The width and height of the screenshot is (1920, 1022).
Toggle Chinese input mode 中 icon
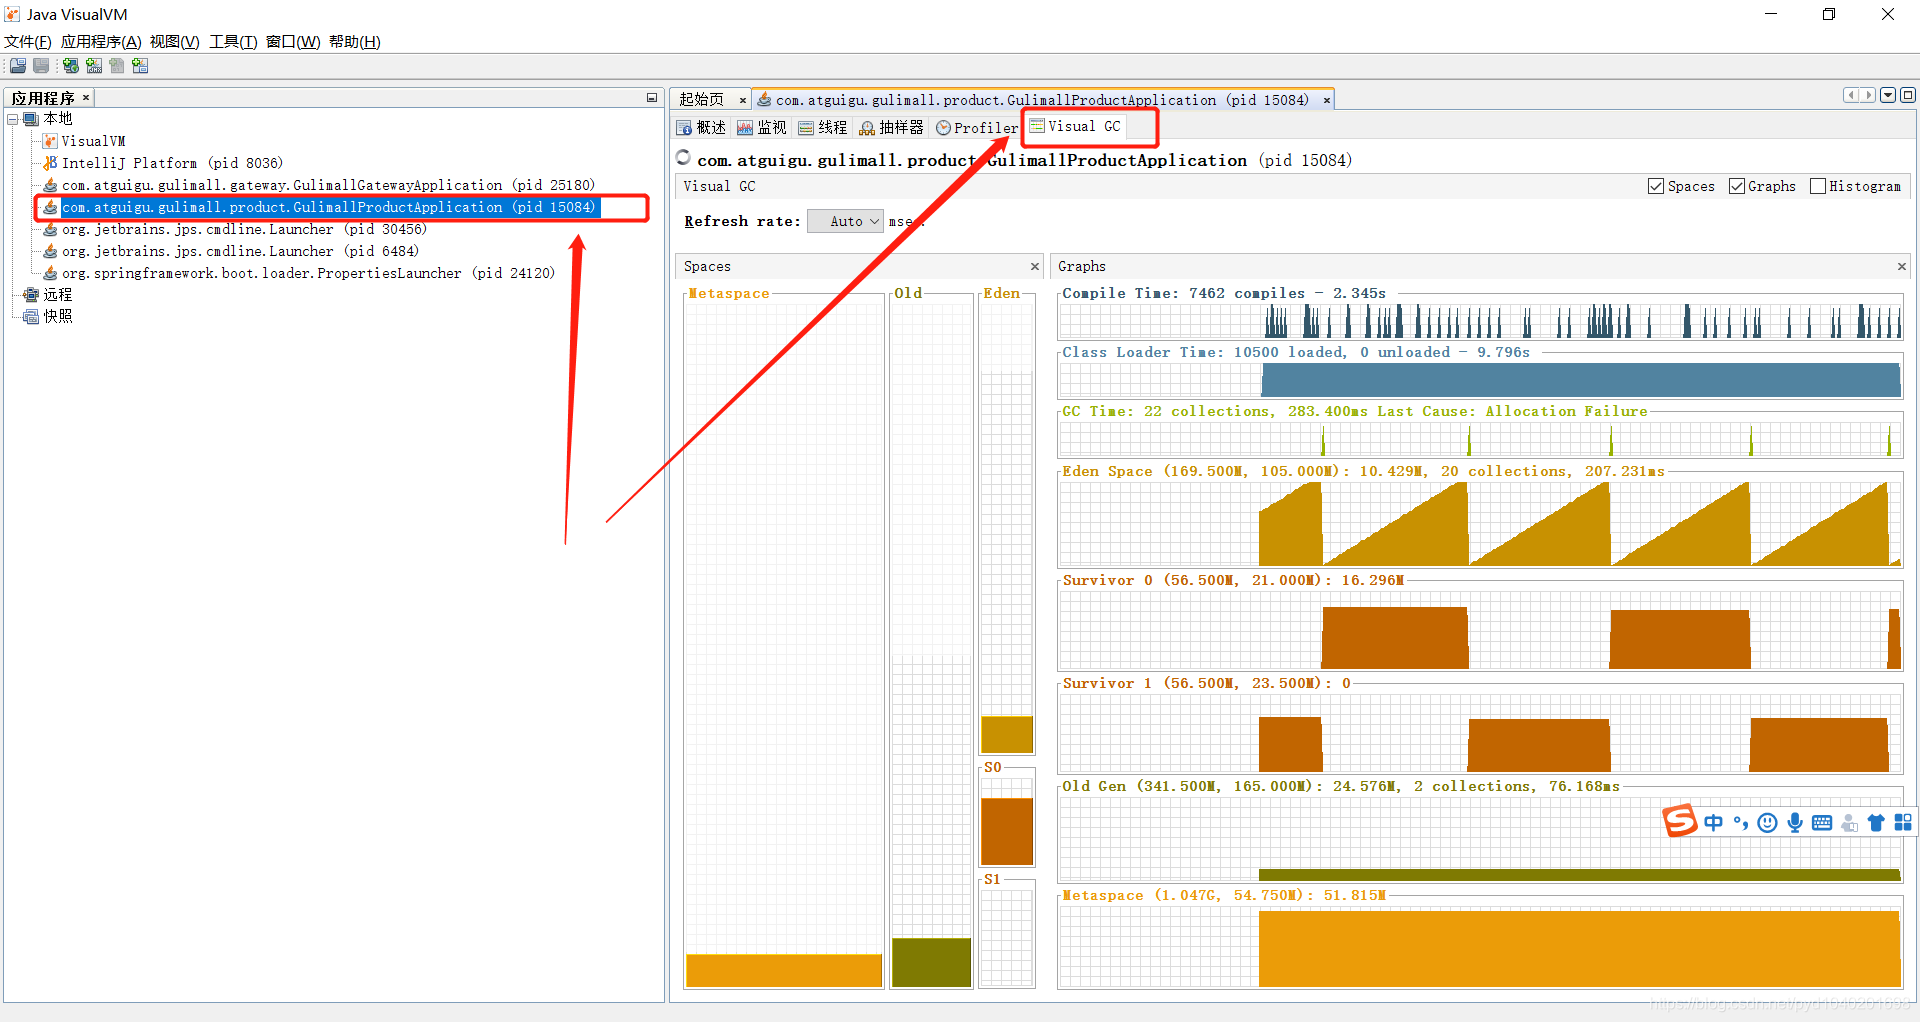click(x=1714, y=822)
